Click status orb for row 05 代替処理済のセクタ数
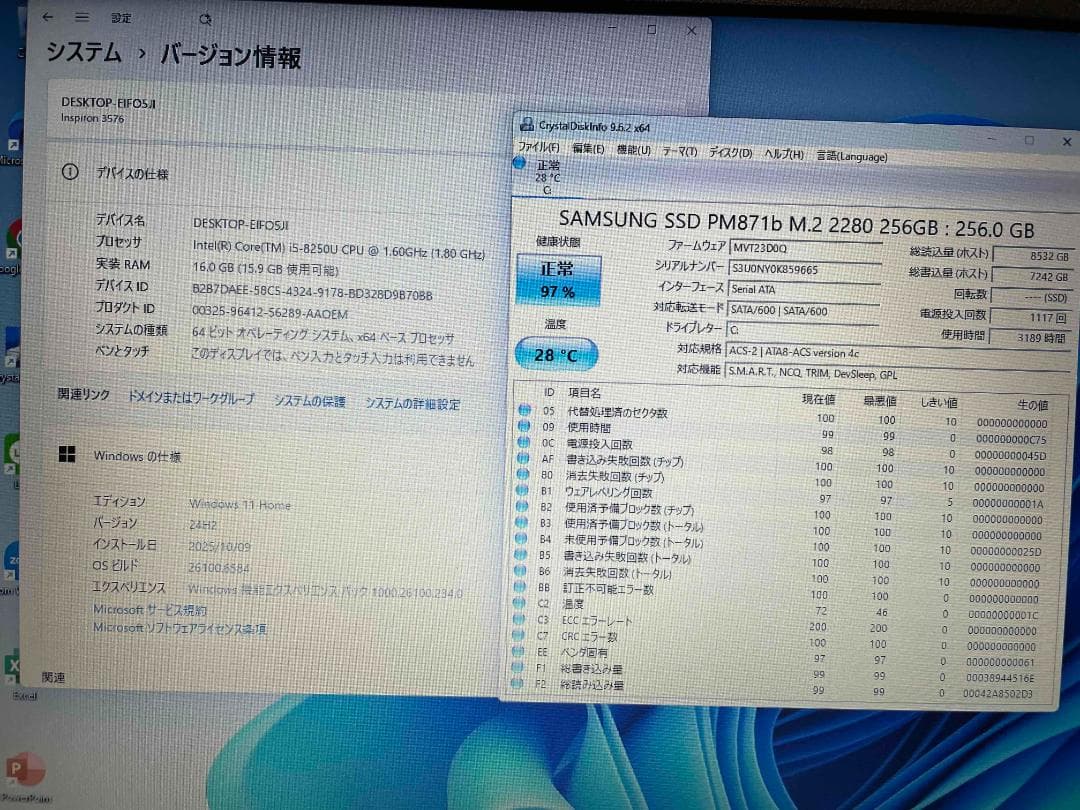The image size is (1080, 810). 524,411
